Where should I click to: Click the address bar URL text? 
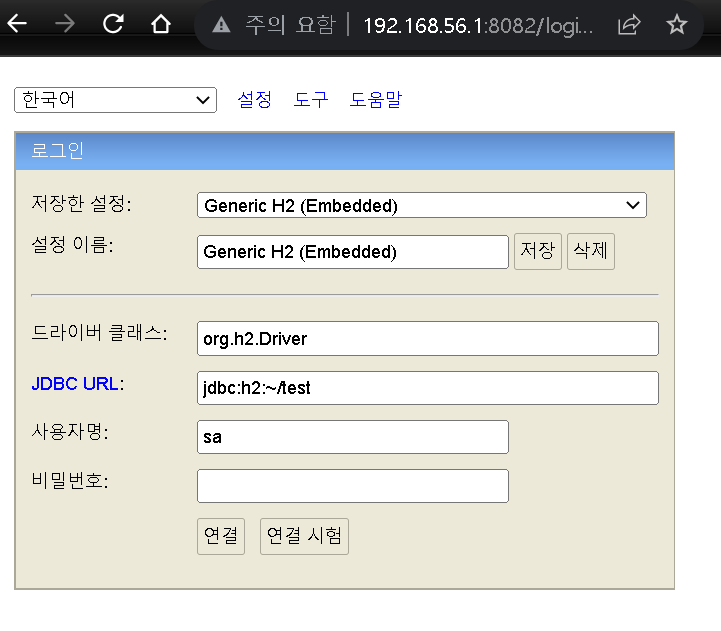478,26
